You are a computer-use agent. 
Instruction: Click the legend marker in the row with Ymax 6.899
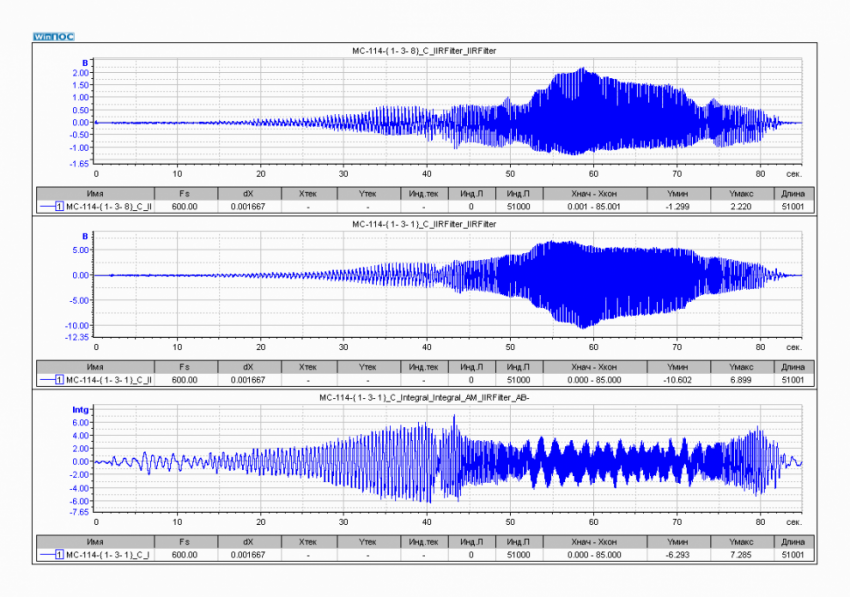coord(52,380)
